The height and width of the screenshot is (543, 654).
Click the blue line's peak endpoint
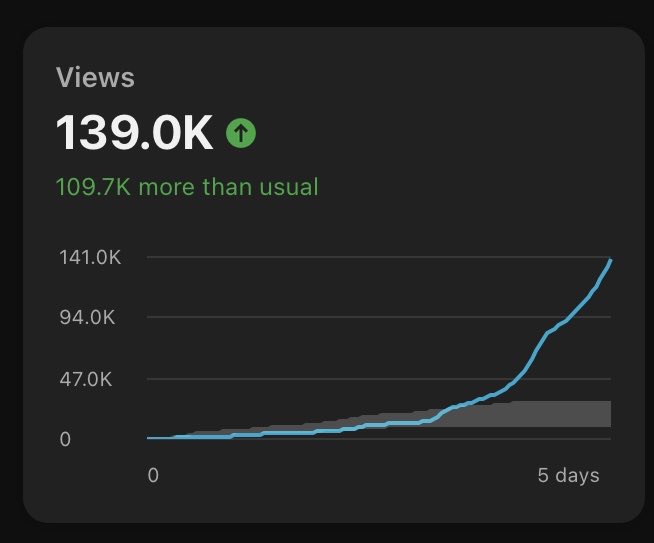(x=610, y=261)
